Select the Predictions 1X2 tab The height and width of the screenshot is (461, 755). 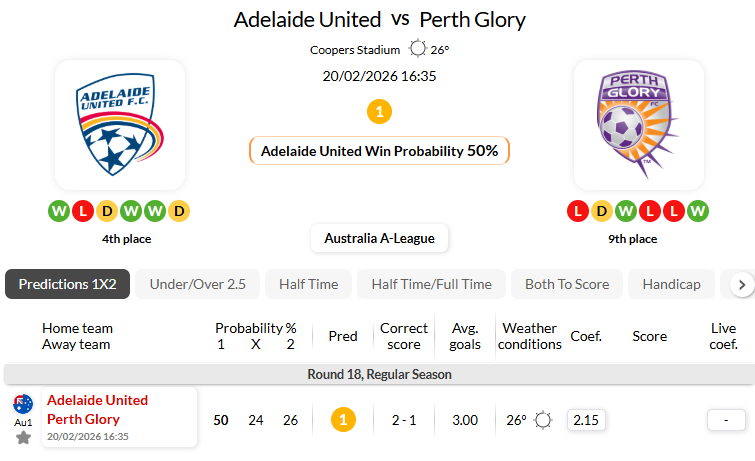pos(67,284)
